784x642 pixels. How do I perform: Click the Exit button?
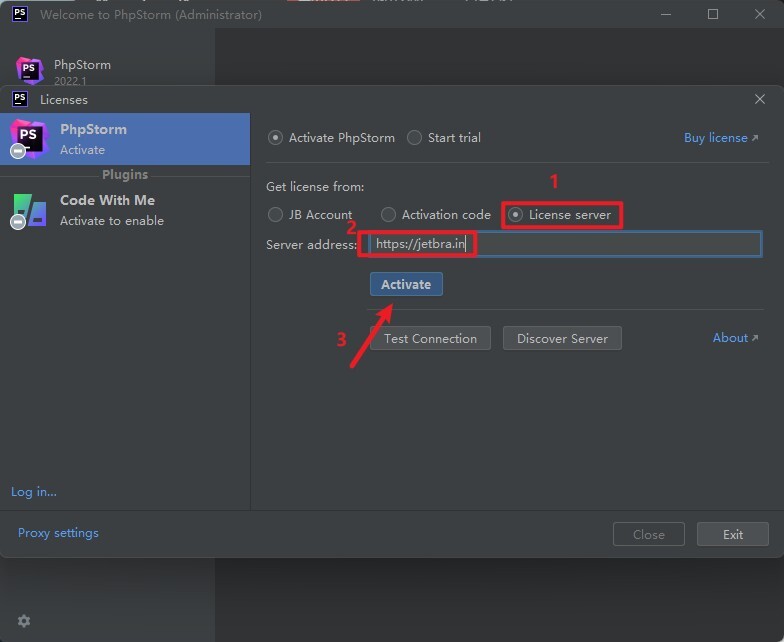[x=732, y=534]
